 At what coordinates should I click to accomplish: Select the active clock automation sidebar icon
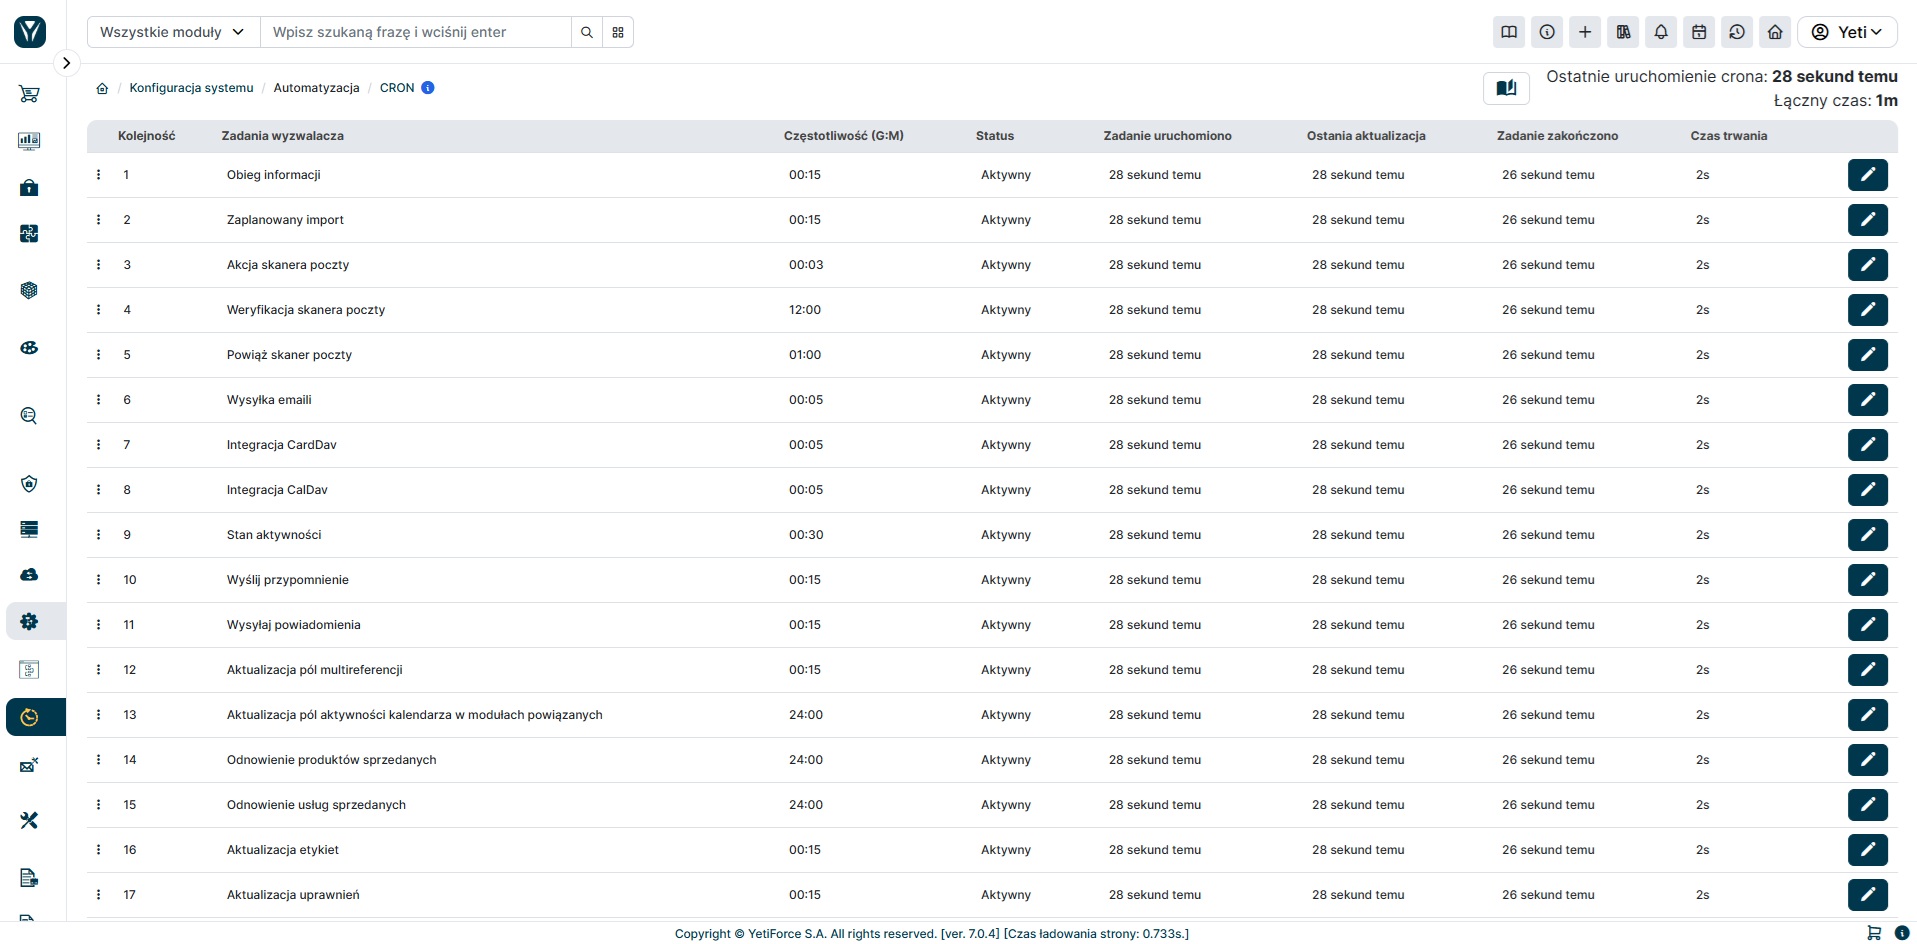pyautogui.click(x=29, y=717)
